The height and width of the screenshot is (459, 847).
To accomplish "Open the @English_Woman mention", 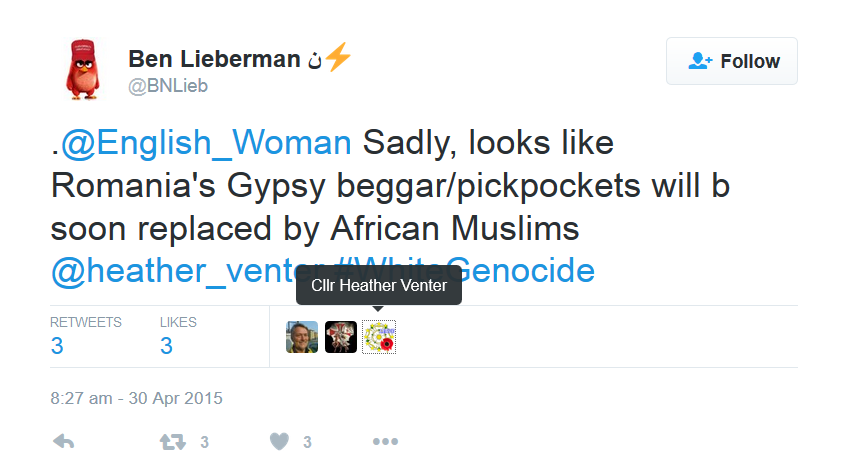I will pyautogui.click(x=206, y=145).
